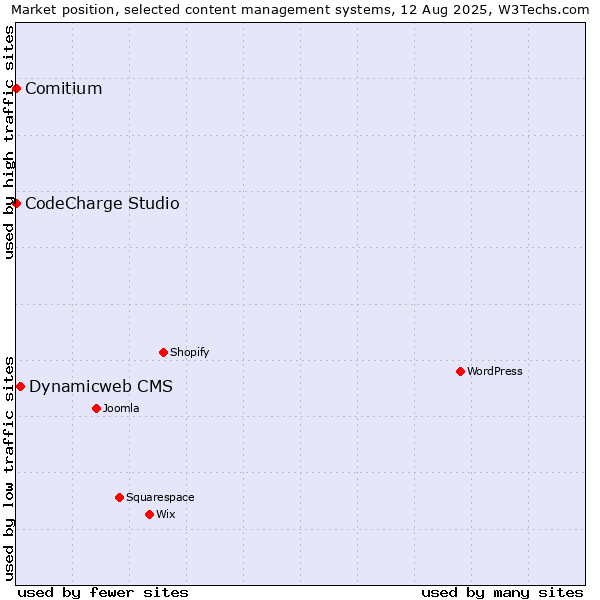
Task: Click the Squarespace data point
Action: [119, 497]
